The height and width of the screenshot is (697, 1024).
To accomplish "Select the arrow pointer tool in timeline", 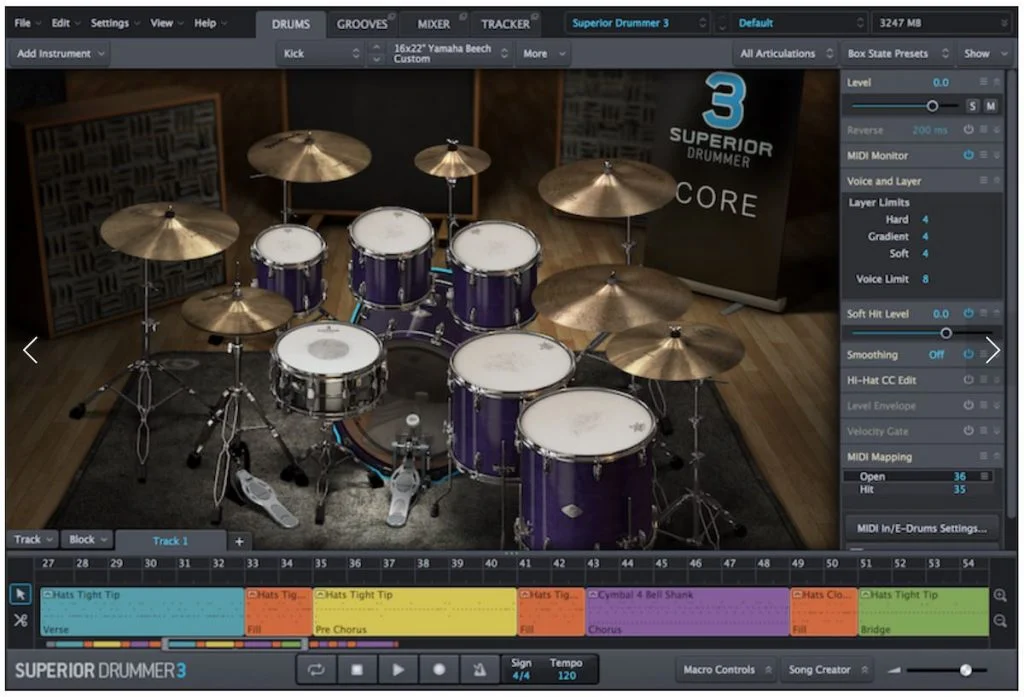I will click(20, 594).
